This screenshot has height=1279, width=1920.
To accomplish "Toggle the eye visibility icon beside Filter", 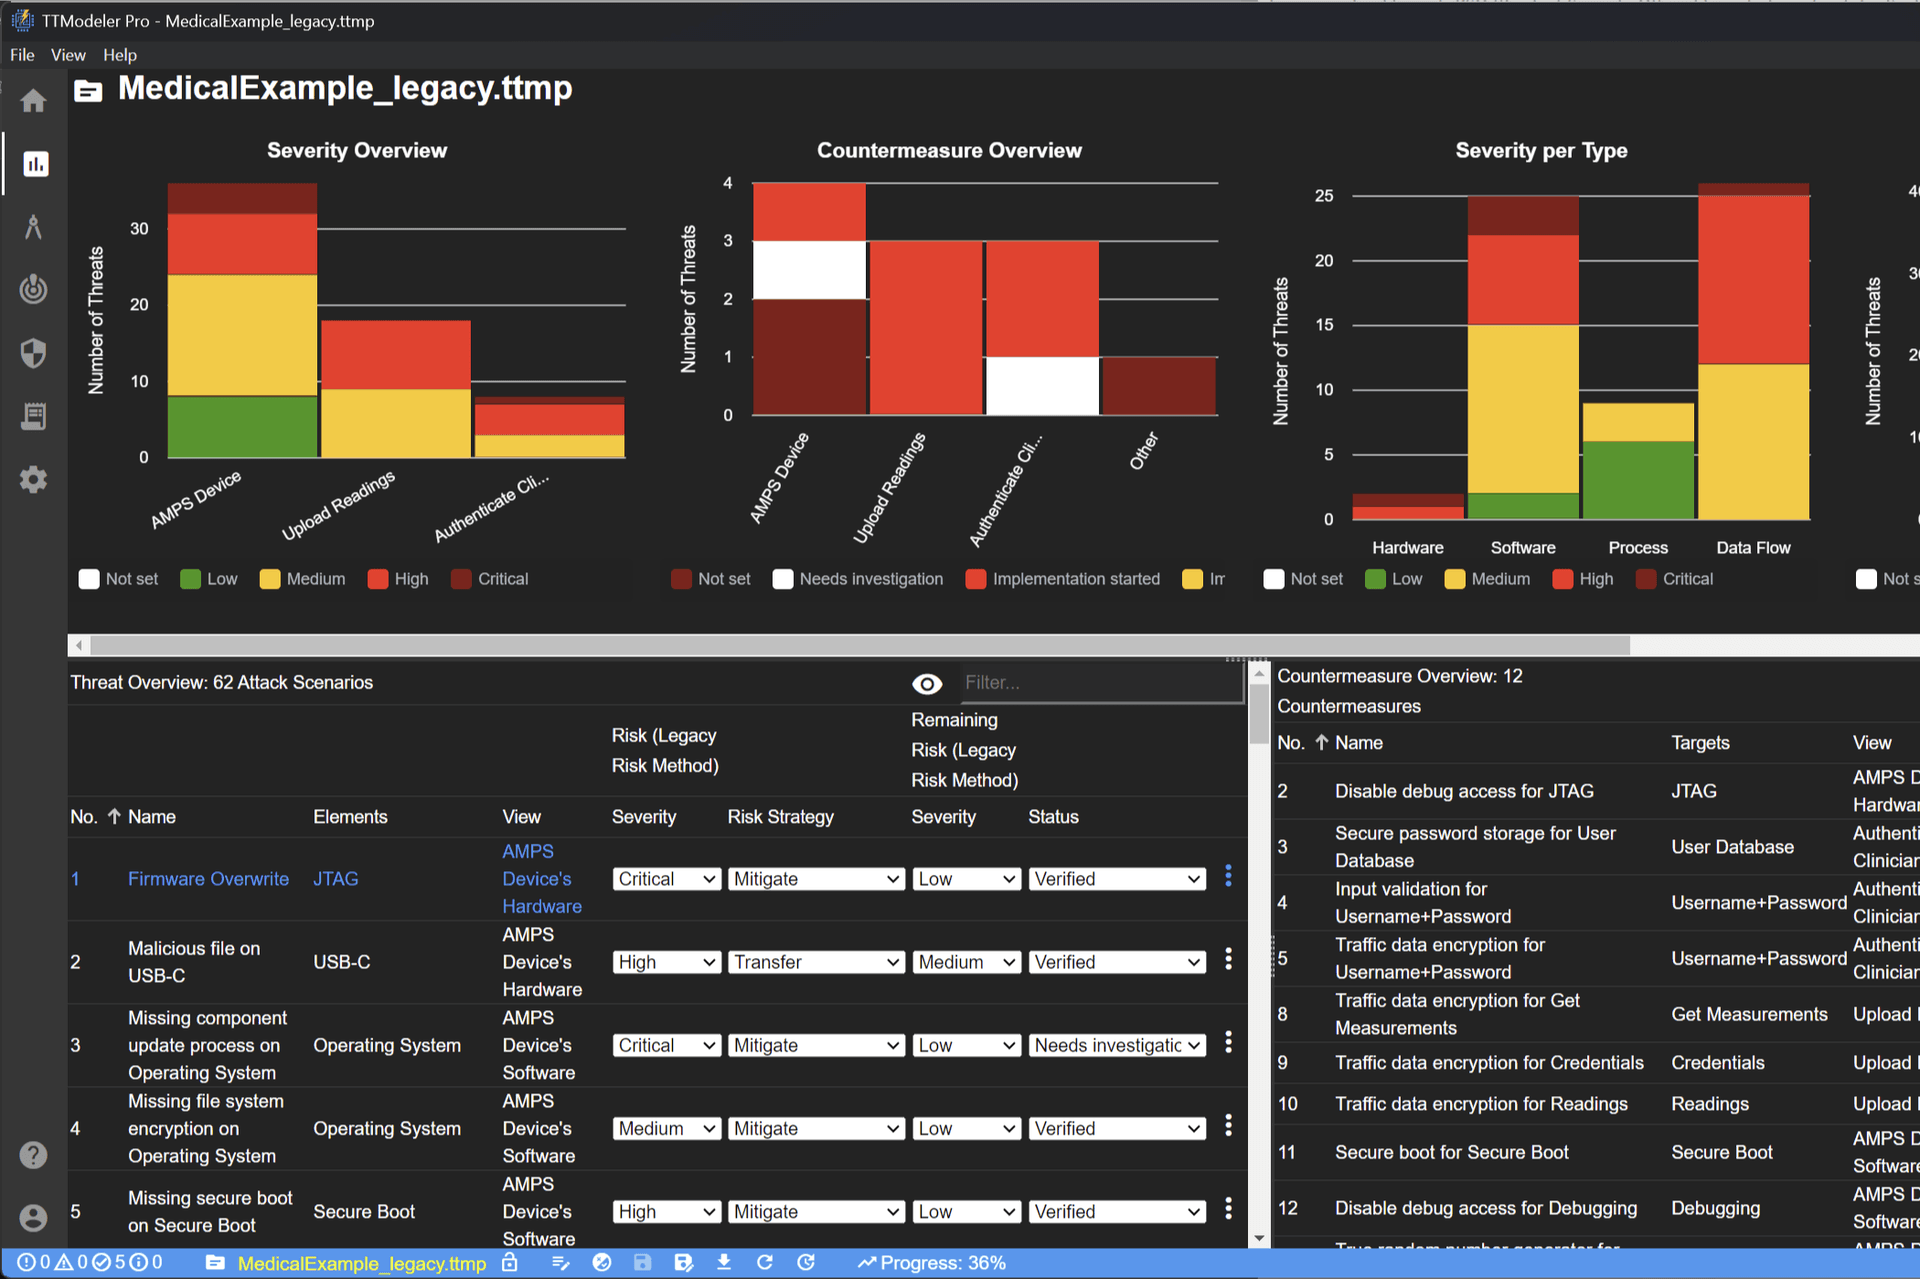I will click(927, 683).
